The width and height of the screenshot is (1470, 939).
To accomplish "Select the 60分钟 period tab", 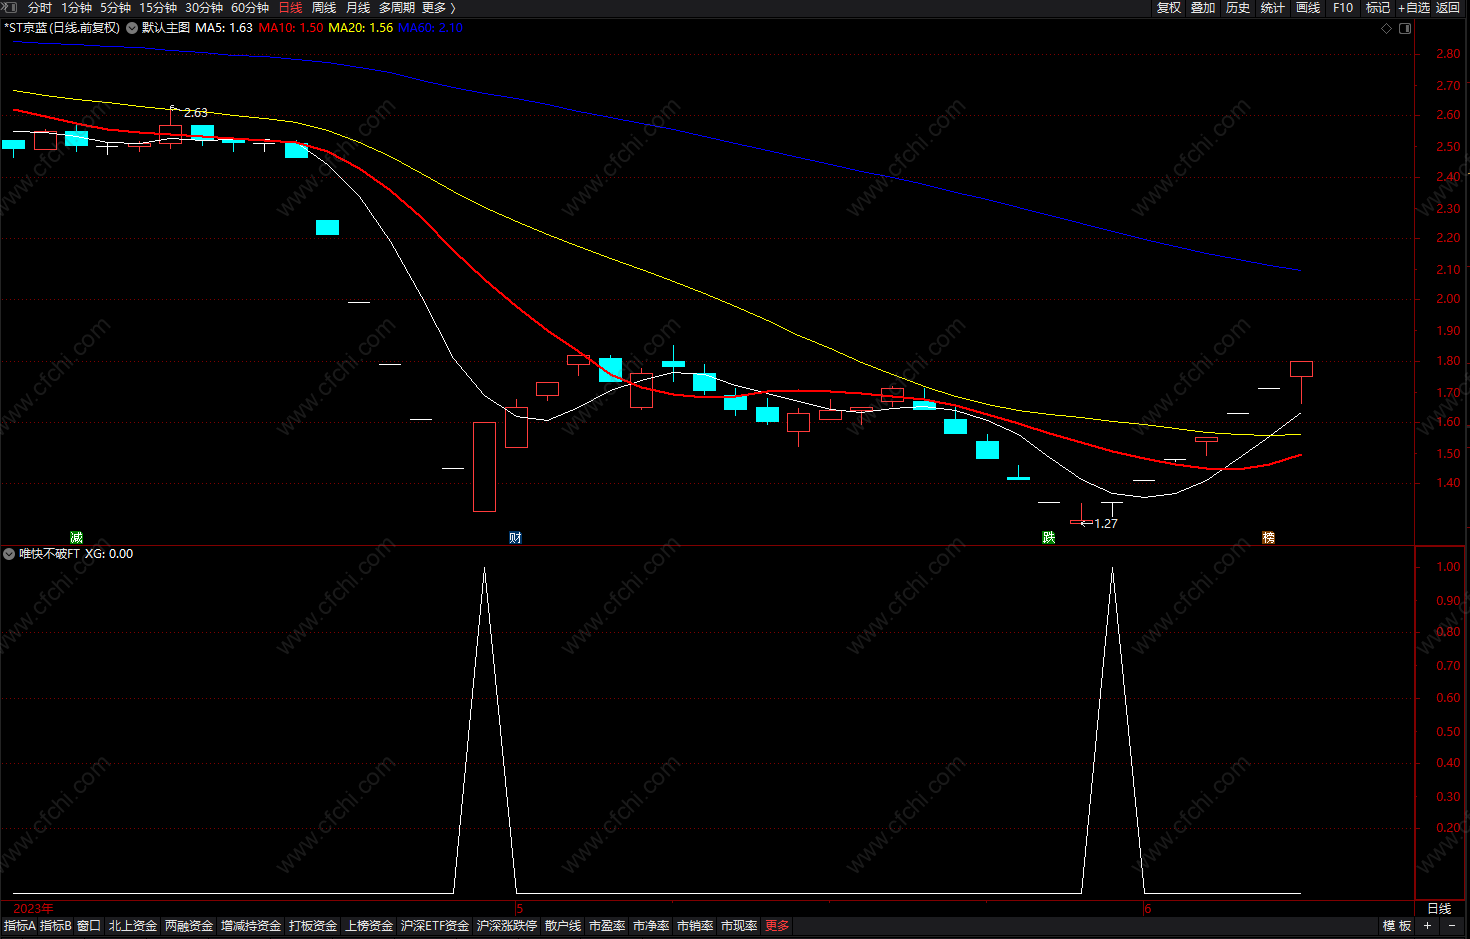I will tap(250, 8).
